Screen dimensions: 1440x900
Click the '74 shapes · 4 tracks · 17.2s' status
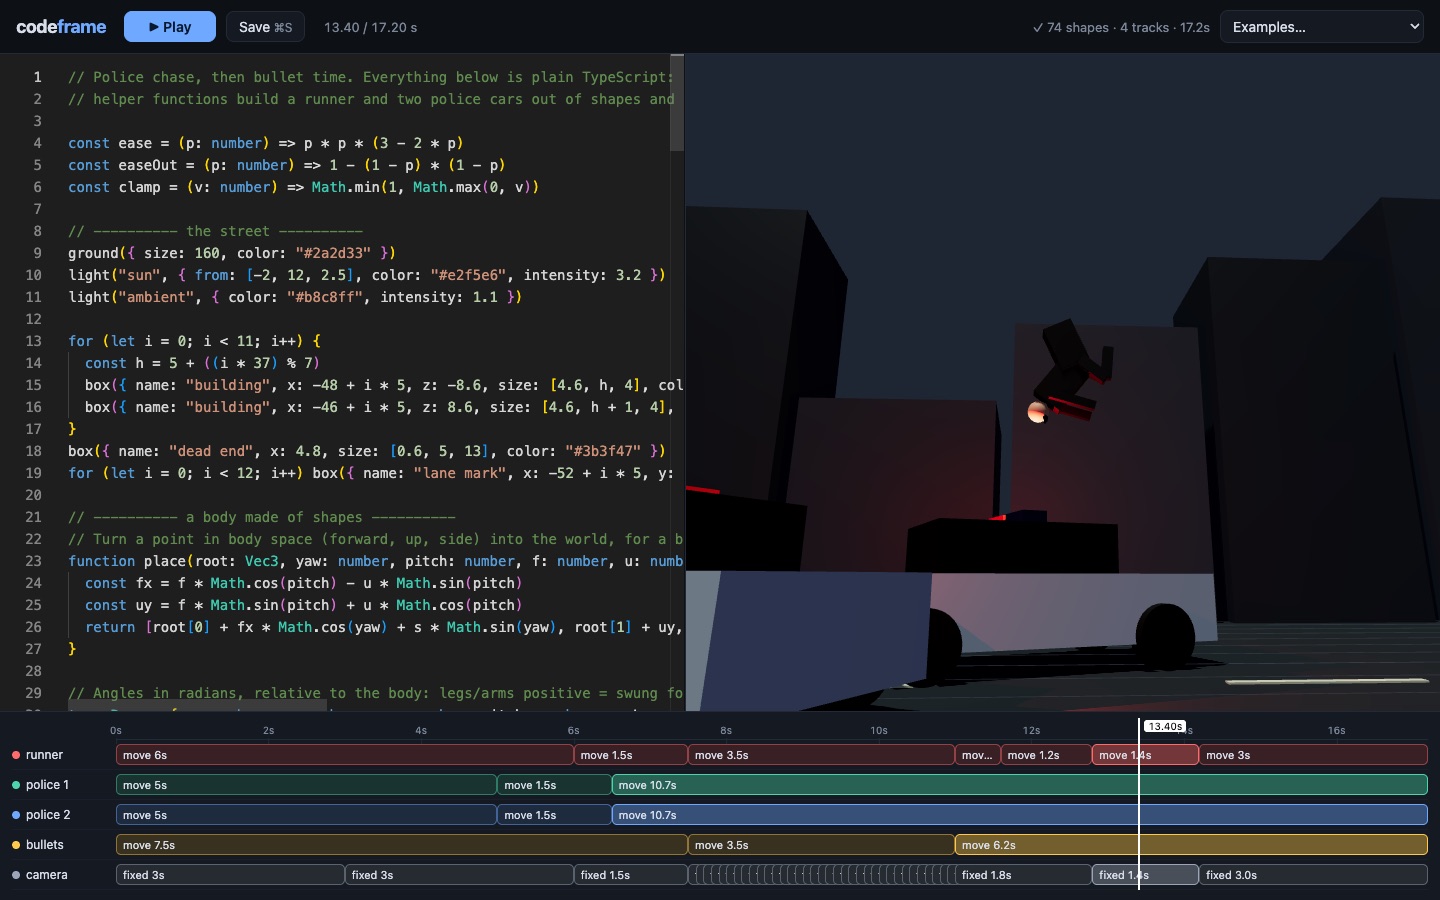(x=1121, y=27)
